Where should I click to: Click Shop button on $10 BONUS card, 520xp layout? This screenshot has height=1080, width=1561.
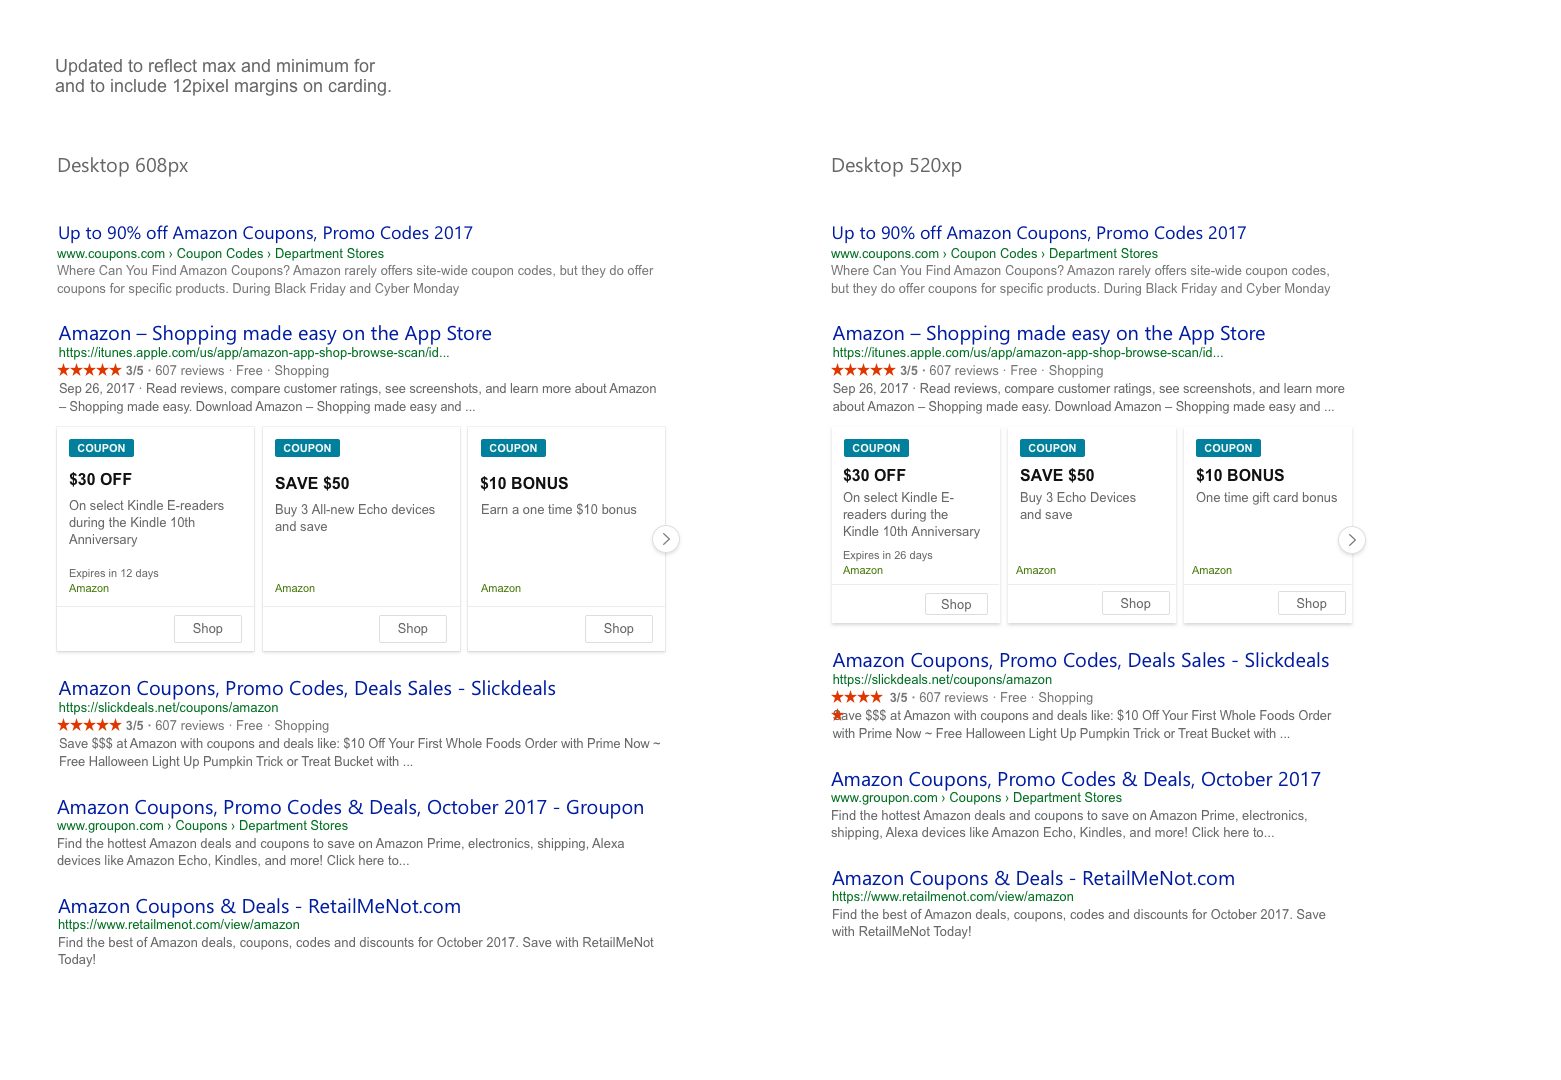pos(1311,603)
